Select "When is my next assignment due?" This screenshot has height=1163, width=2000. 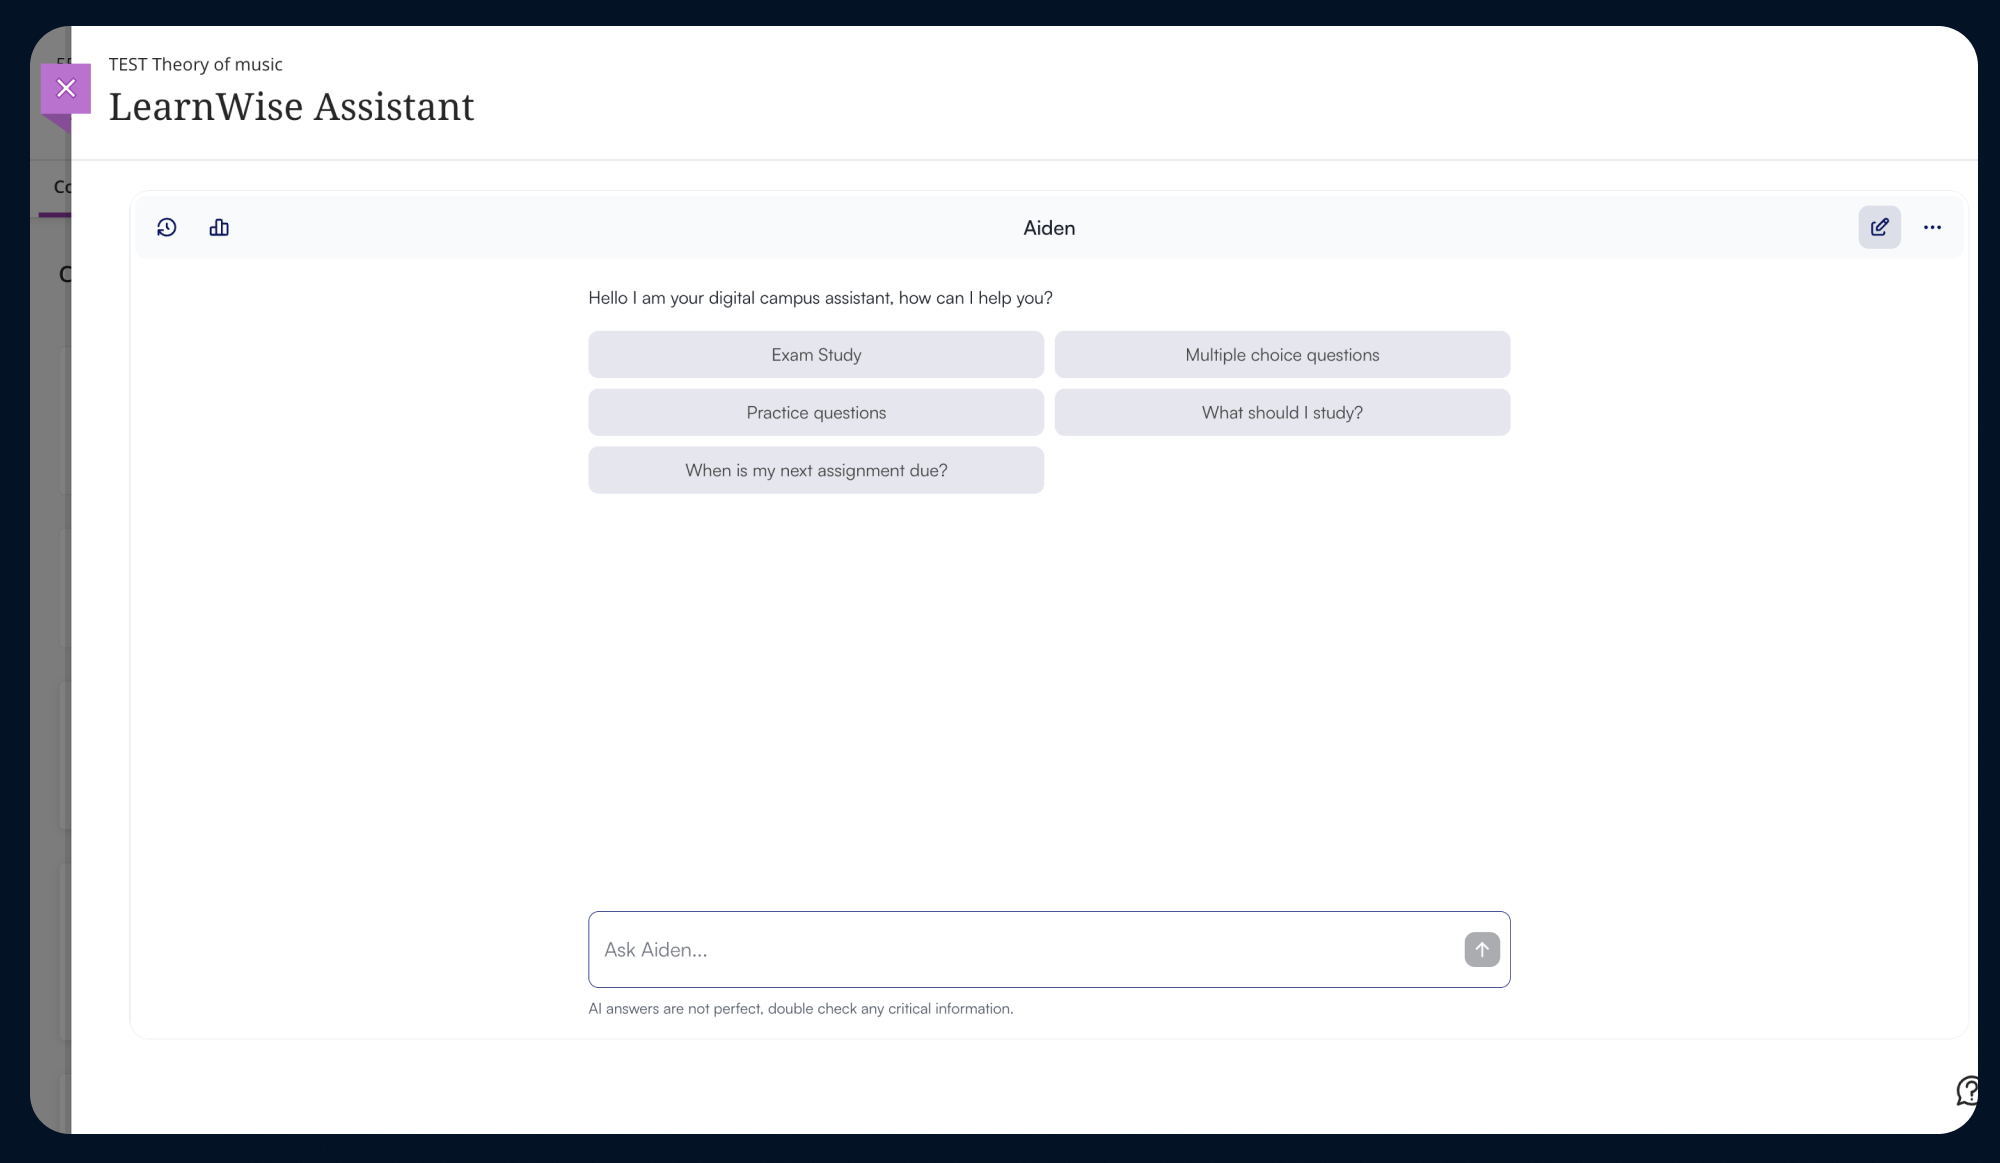pos(816,471)
